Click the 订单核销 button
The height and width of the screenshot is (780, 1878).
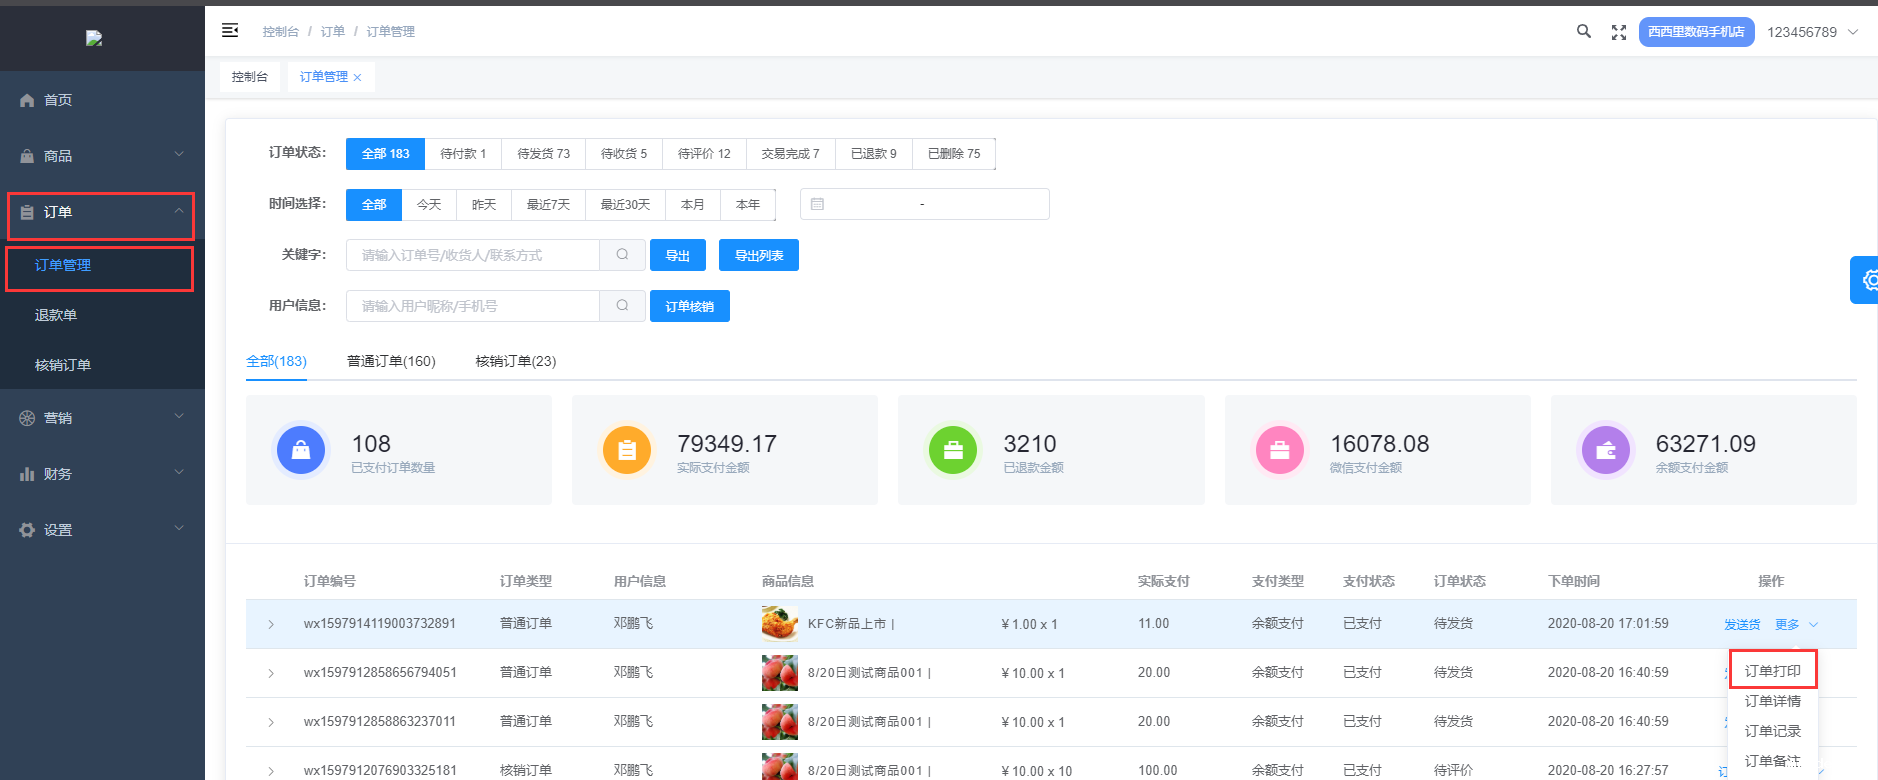pos(689,307)
